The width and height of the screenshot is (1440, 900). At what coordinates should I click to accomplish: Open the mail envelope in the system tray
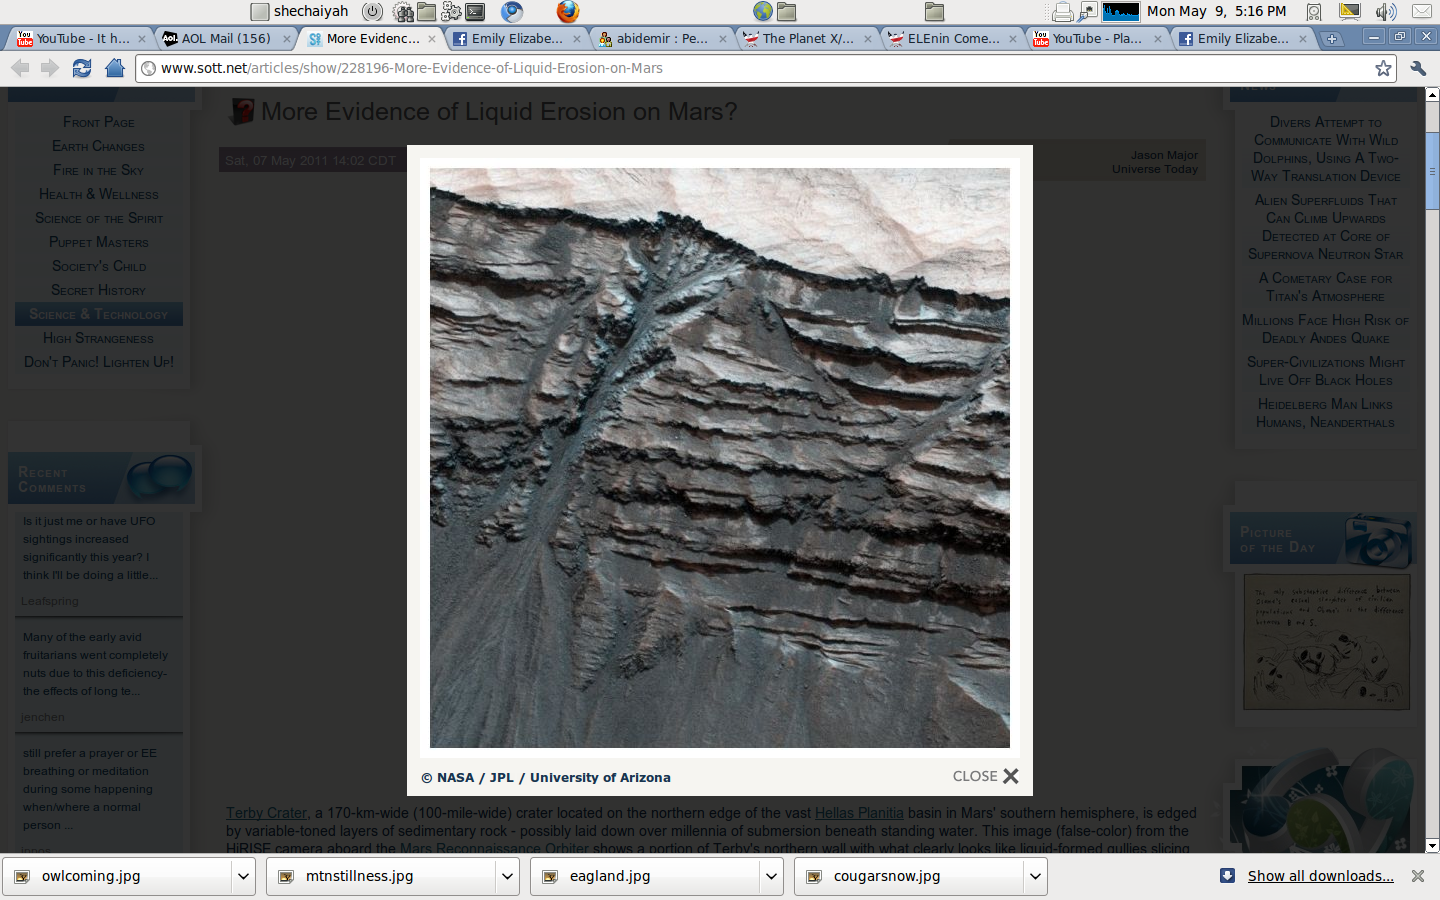1421,12
